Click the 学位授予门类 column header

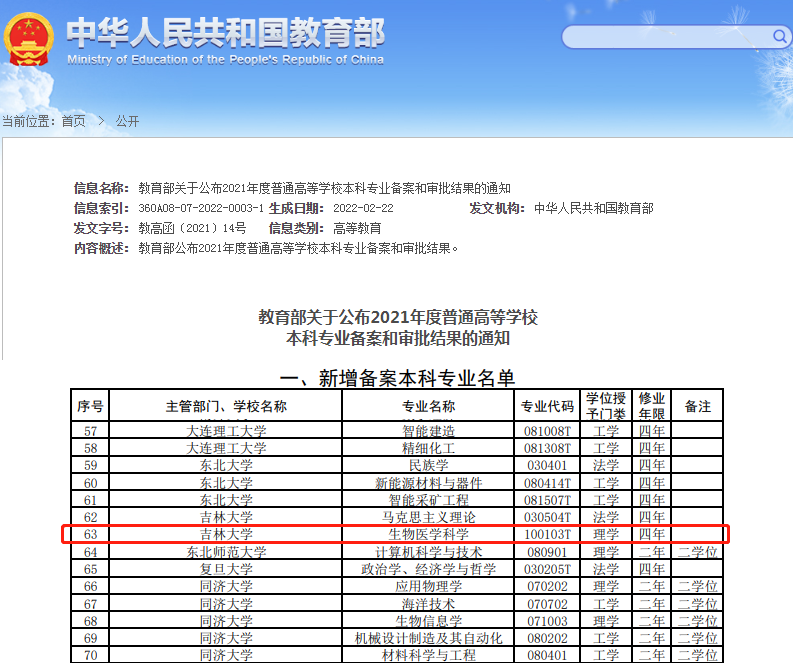coord(606,406)
